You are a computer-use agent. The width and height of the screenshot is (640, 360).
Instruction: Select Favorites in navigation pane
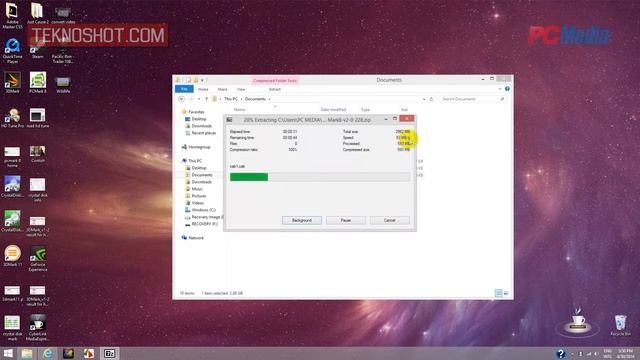coord(196,112)
